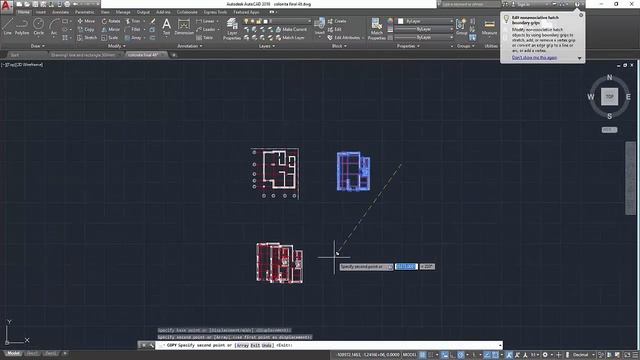Select the Arc tool
The height and width of the screenshot is (360, 640).
click(x=54, y=27)
